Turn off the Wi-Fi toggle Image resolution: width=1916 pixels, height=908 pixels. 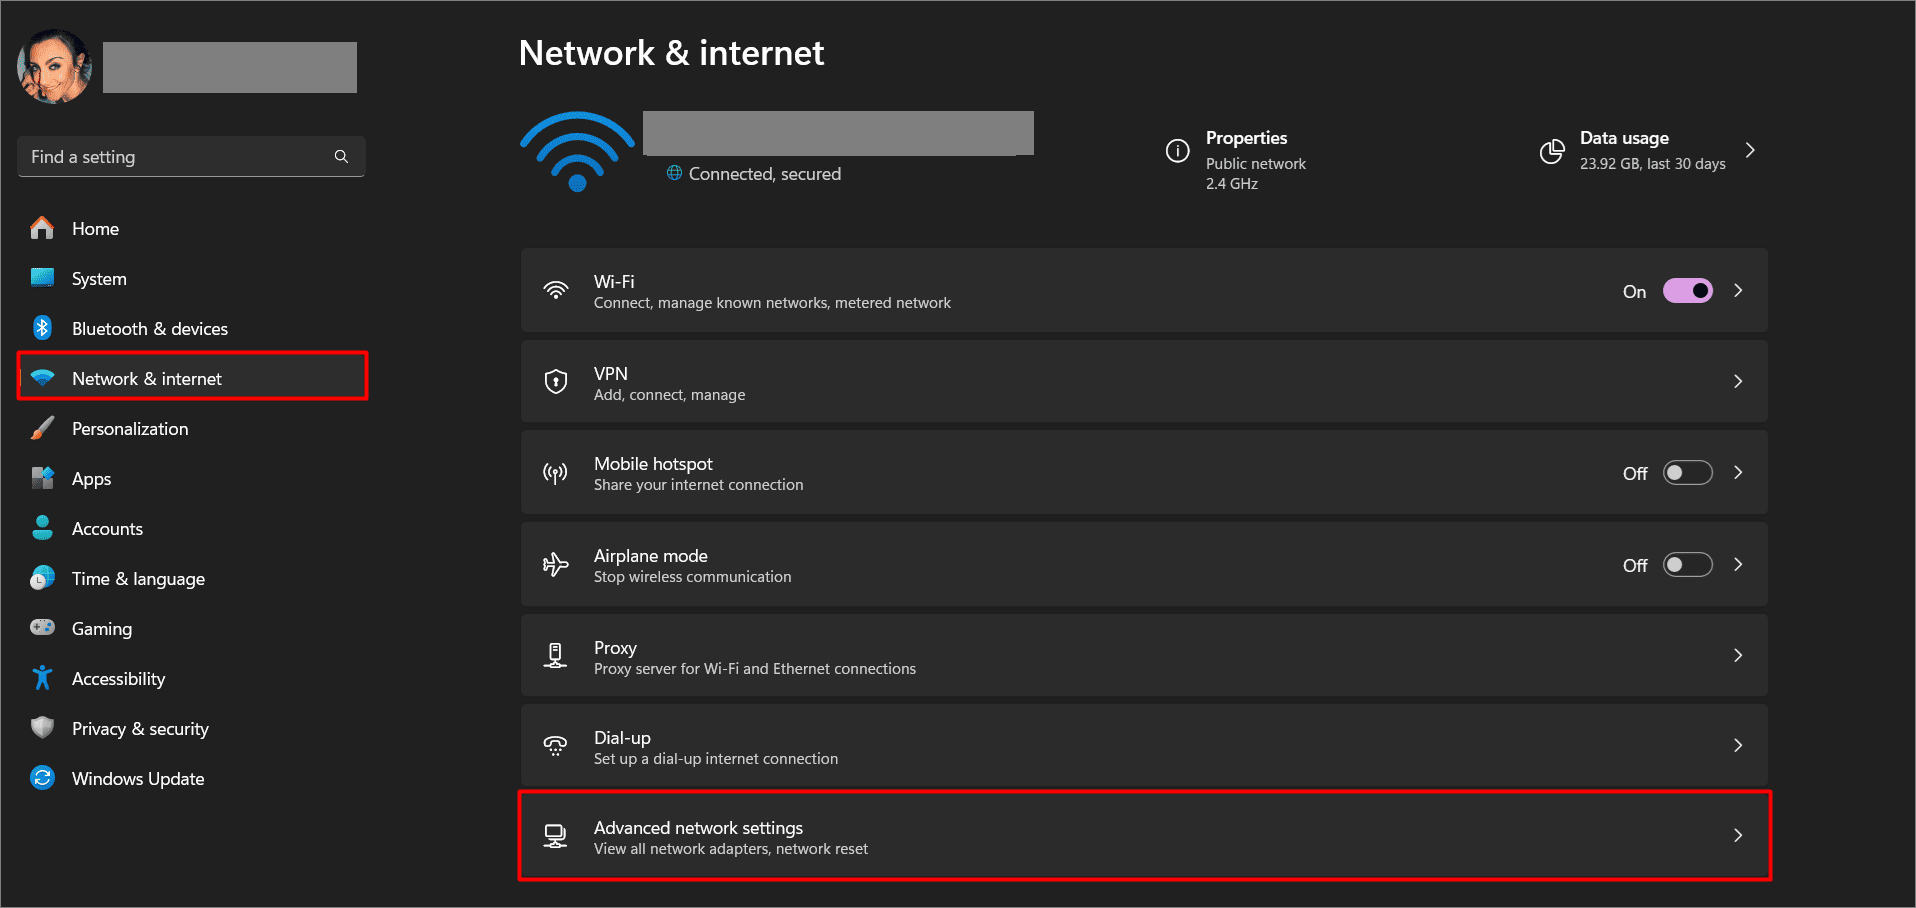(1687, 290)
